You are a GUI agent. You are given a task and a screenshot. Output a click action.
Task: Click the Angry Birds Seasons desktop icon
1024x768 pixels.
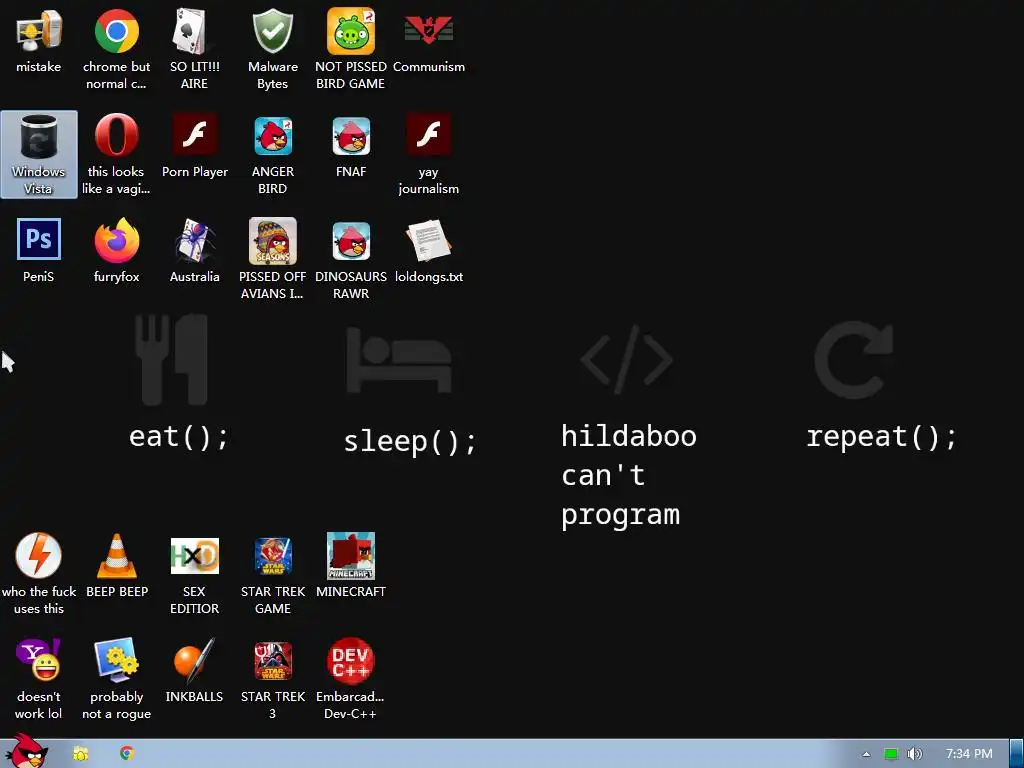point(272,241)
